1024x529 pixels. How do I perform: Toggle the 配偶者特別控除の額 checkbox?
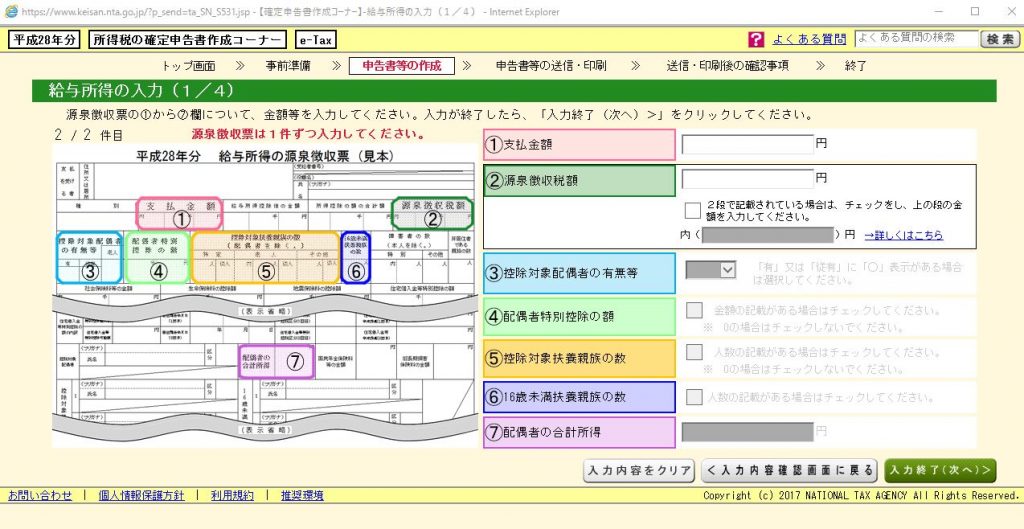[693, 310]
